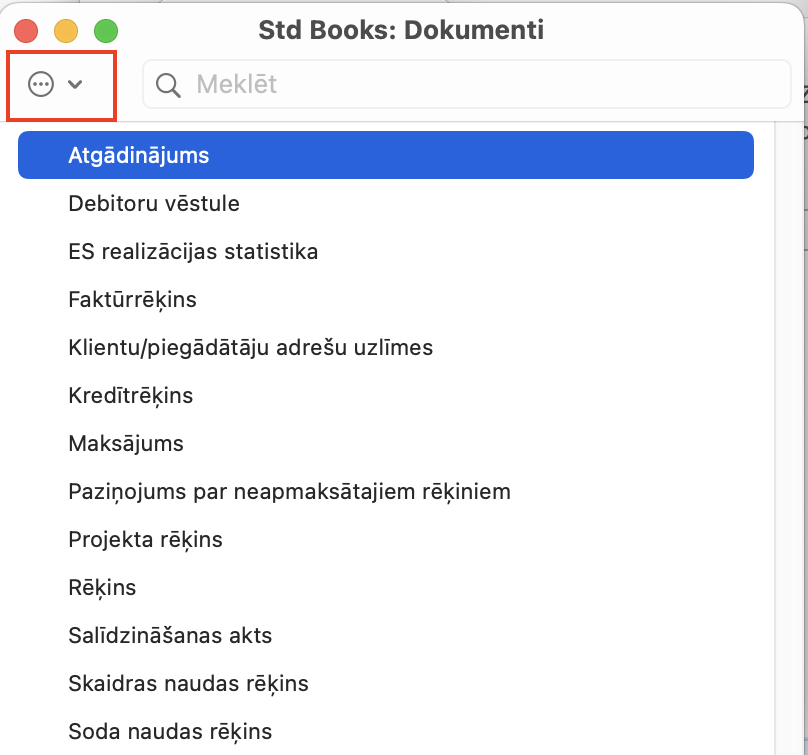Click the magnifying glass search icon

coord(169,85)
